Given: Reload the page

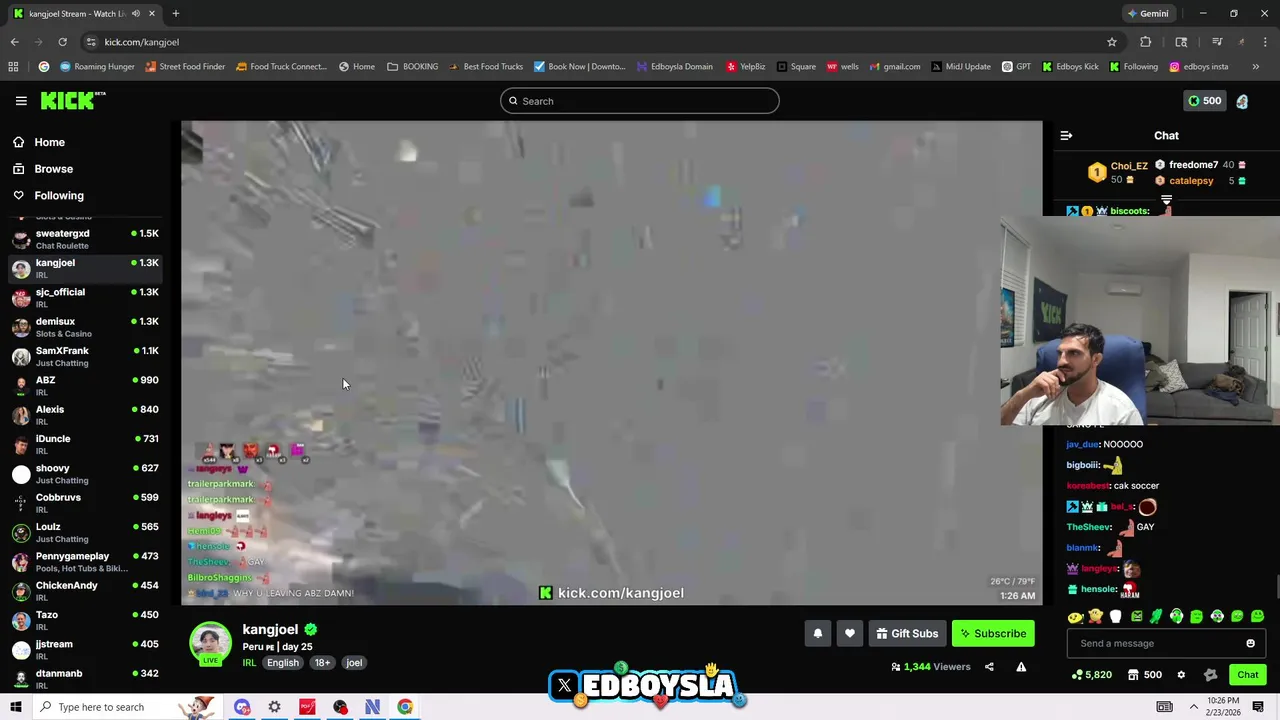Looking at the screenshot, I should (x=62, y=42).
